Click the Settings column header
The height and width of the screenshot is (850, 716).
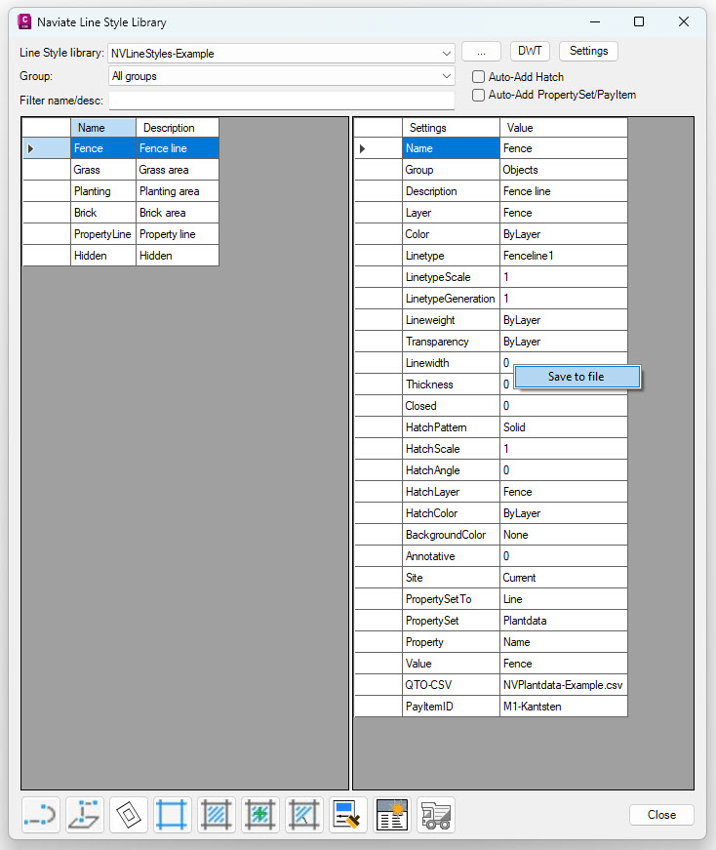pyautogui.click(x=451, y=128)
